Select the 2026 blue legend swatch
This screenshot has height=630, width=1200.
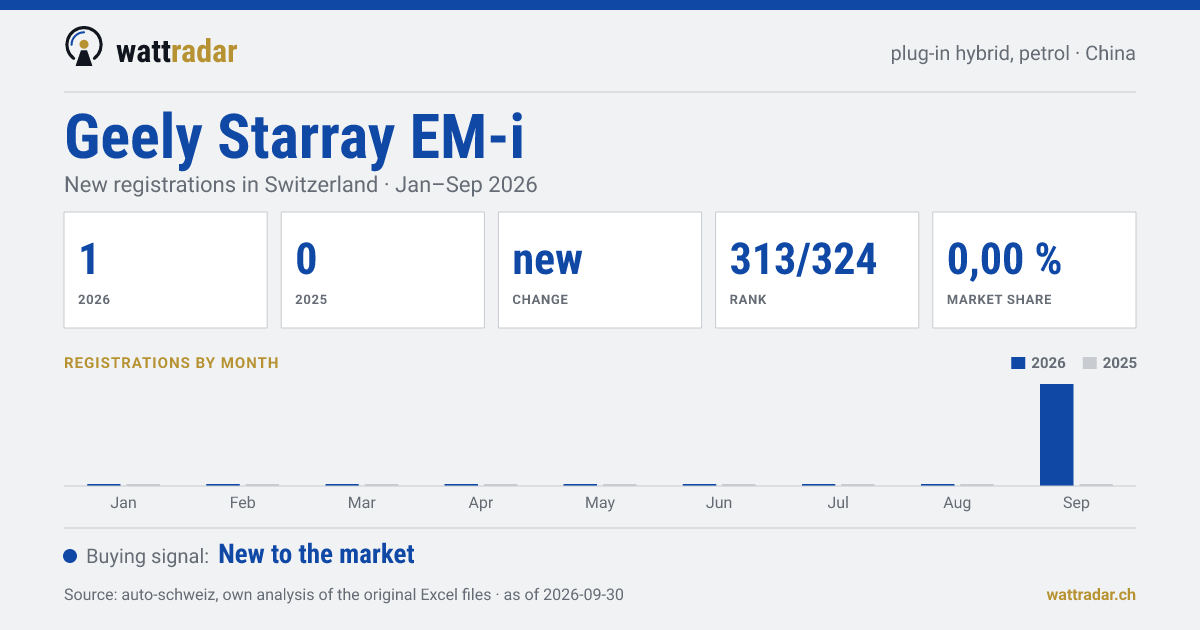coord(1018,363)
